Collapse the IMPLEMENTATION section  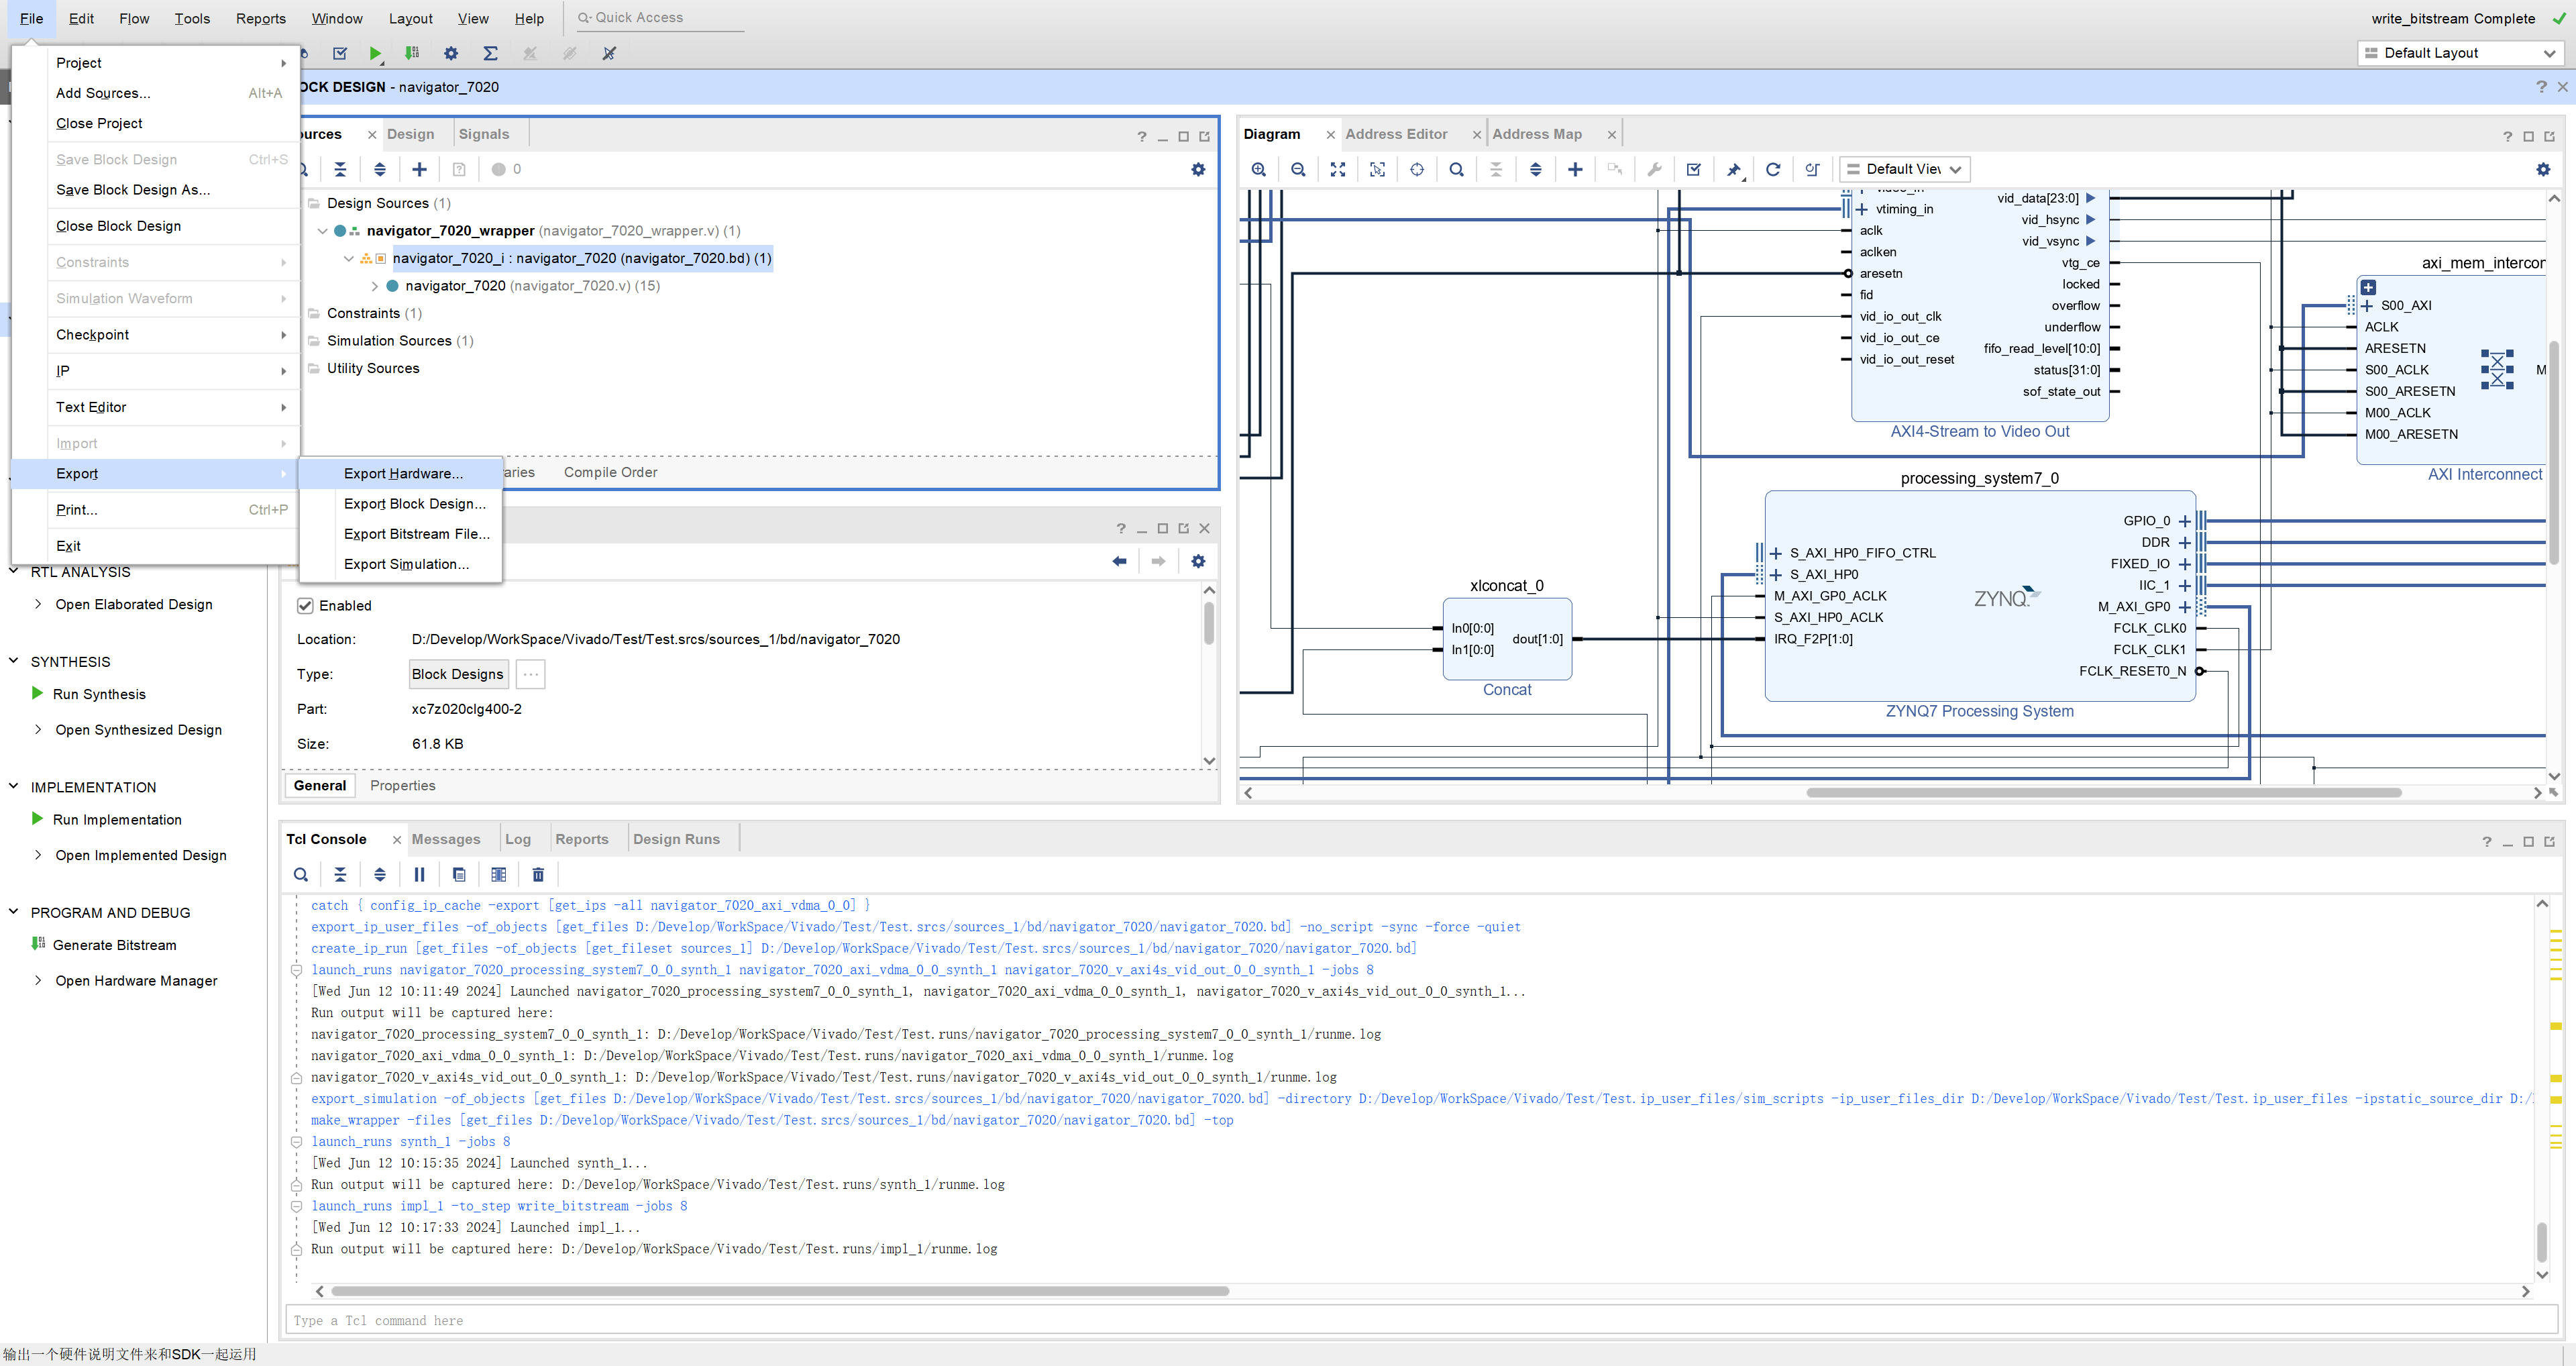click(x=13, y=786)
